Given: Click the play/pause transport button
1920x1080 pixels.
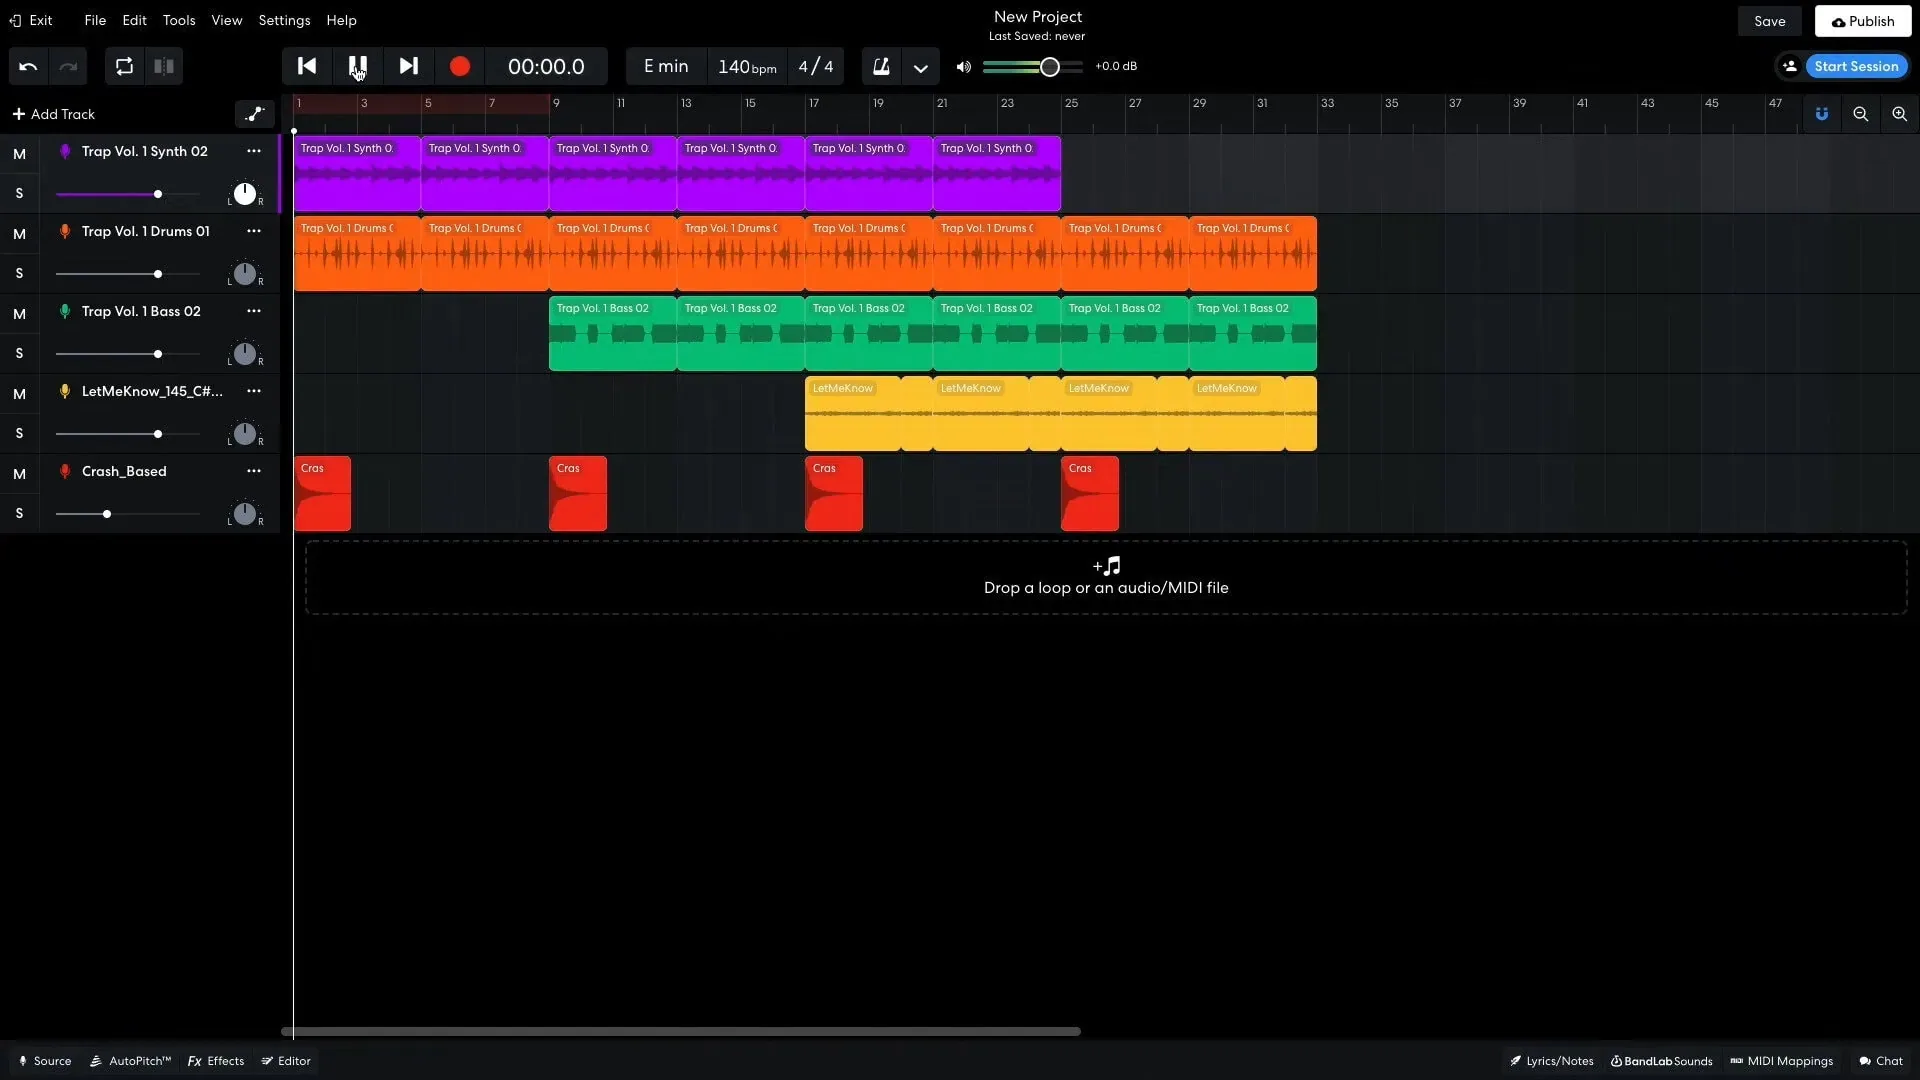Looking at the screenshot, I should coord(357,66).
